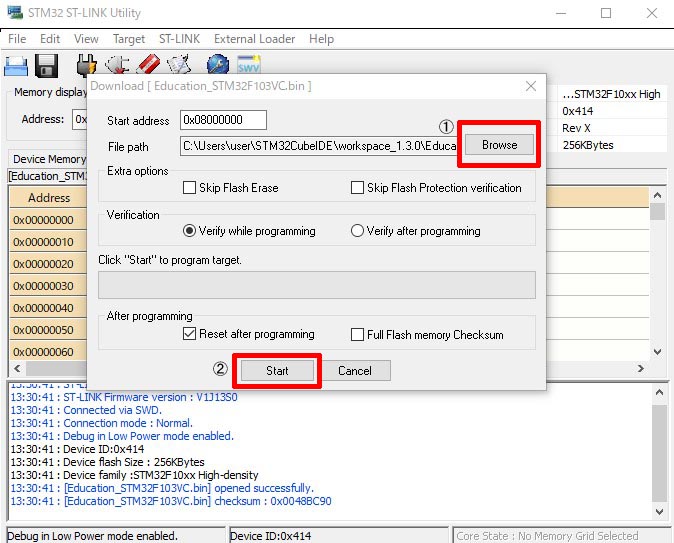Click the Start address input field
This screenshot has height=543, width=674.
pos(223,120)
